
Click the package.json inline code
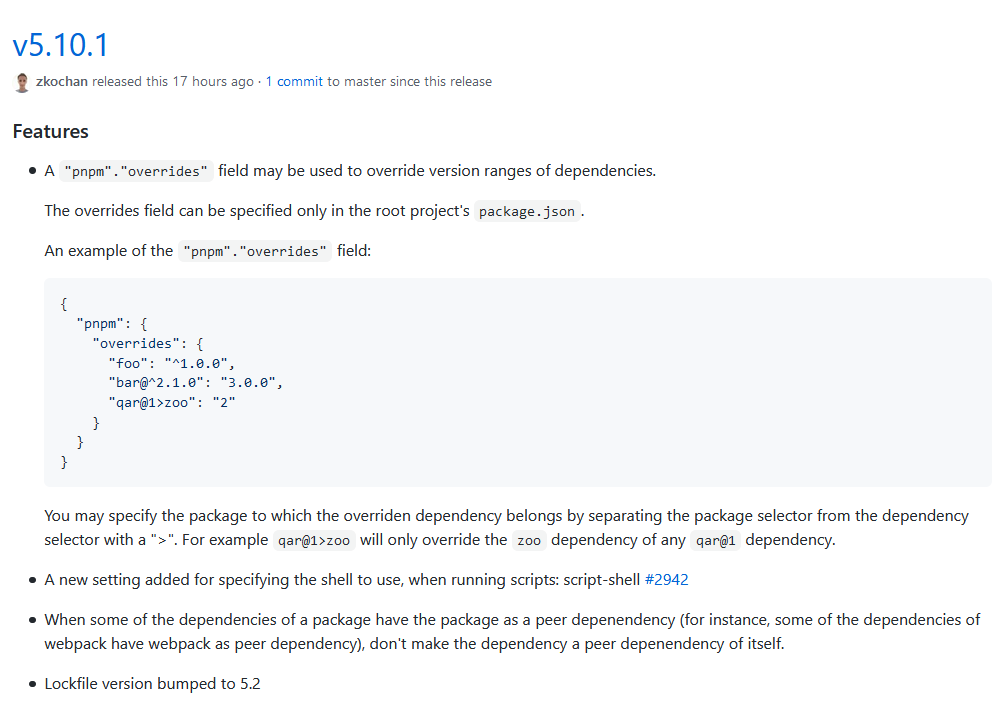click(527, 211)
